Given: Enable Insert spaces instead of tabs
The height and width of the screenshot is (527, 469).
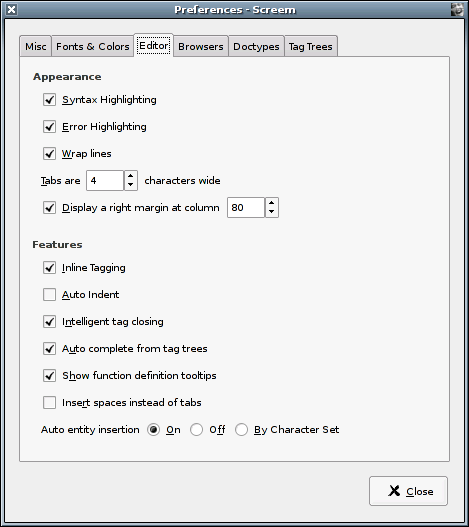Looking at the screenshot, I should coord(49,402).
